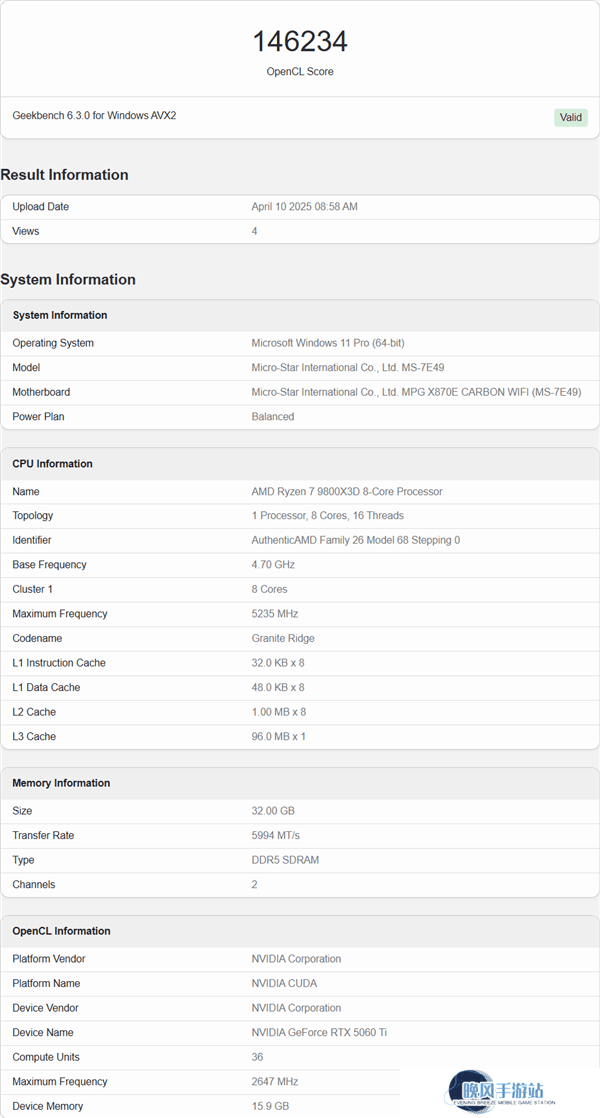Click the Operating System row label
This screenshot has width=600, height=1118.
click(x=53, y=343)
